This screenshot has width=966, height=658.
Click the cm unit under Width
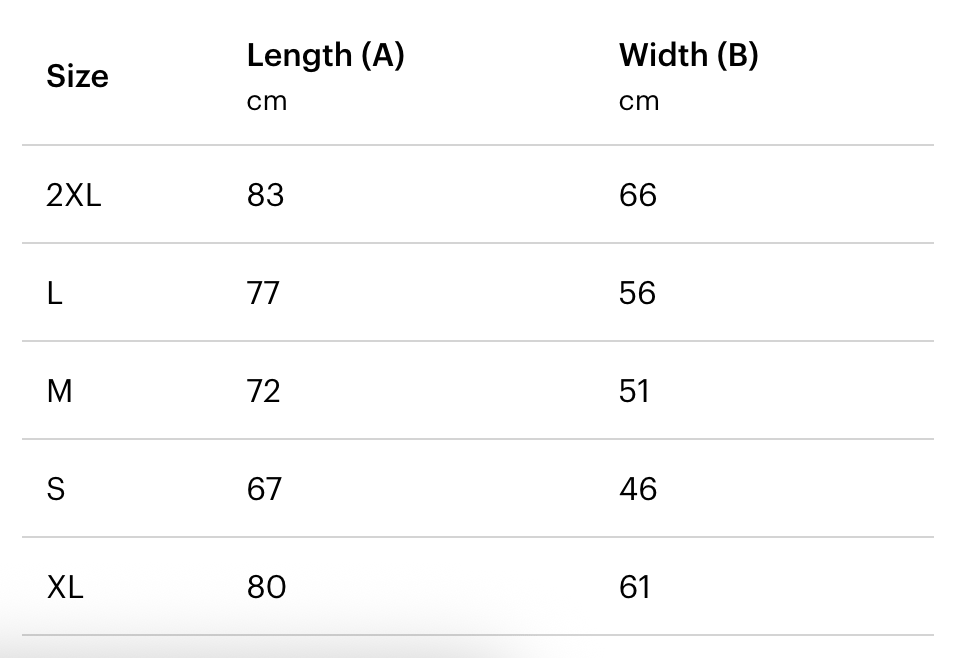[x=639, y=101]
